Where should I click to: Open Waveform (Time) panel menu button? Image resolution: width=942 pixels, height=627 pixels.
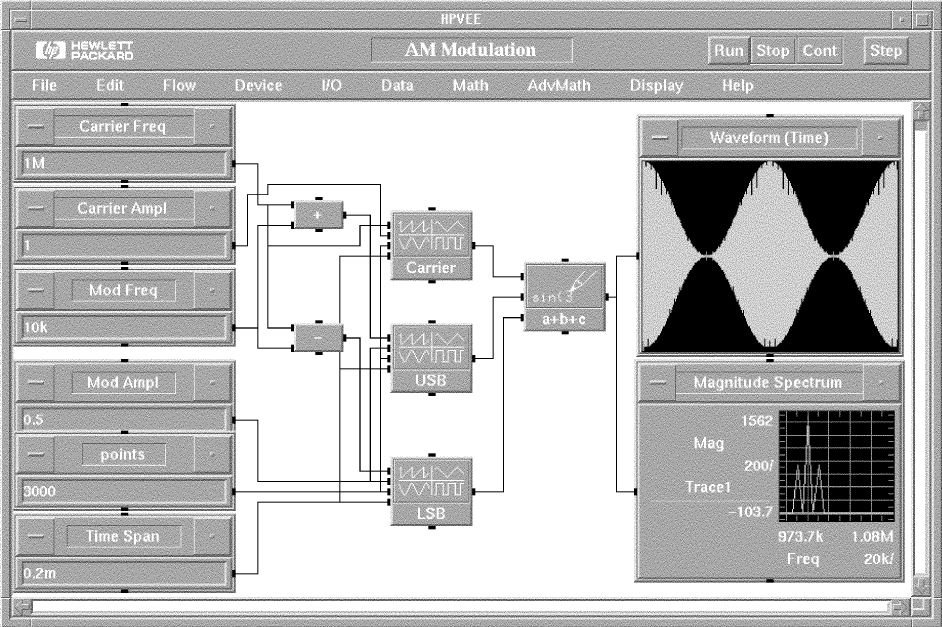coord(659,138)
